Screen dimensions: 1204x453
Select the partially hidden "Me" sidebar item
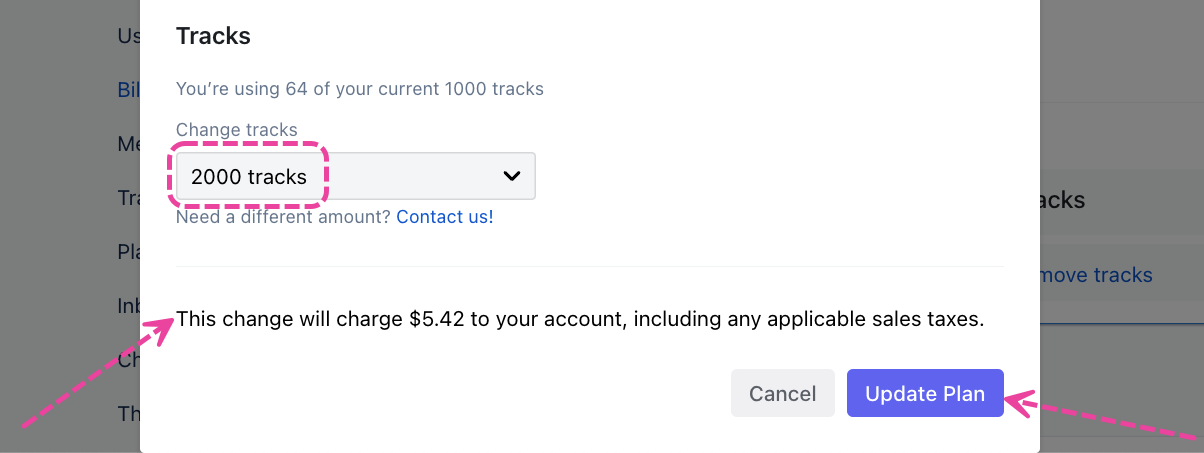[129, 144]
